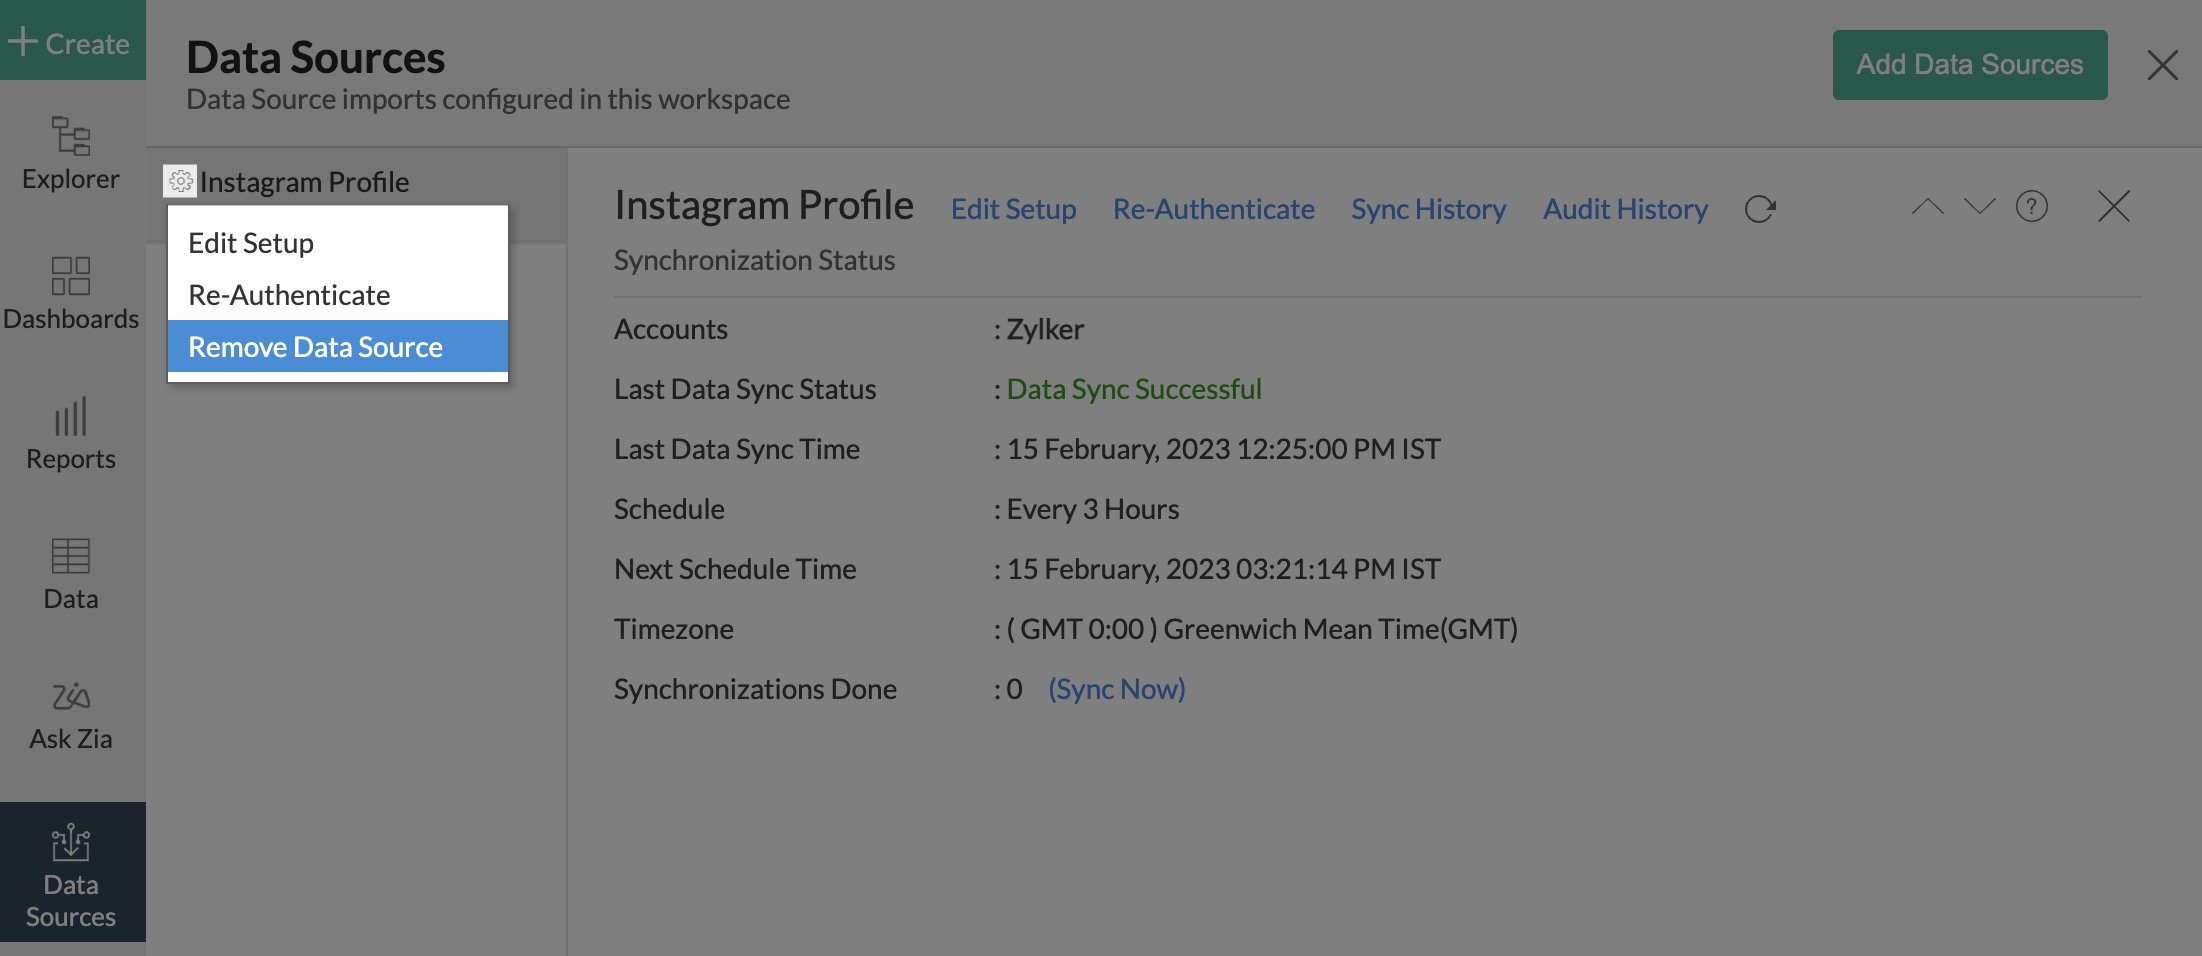Go to Dashboards in sidebar
Viewport: 2202px width, 956px height.
pos(71,294)
